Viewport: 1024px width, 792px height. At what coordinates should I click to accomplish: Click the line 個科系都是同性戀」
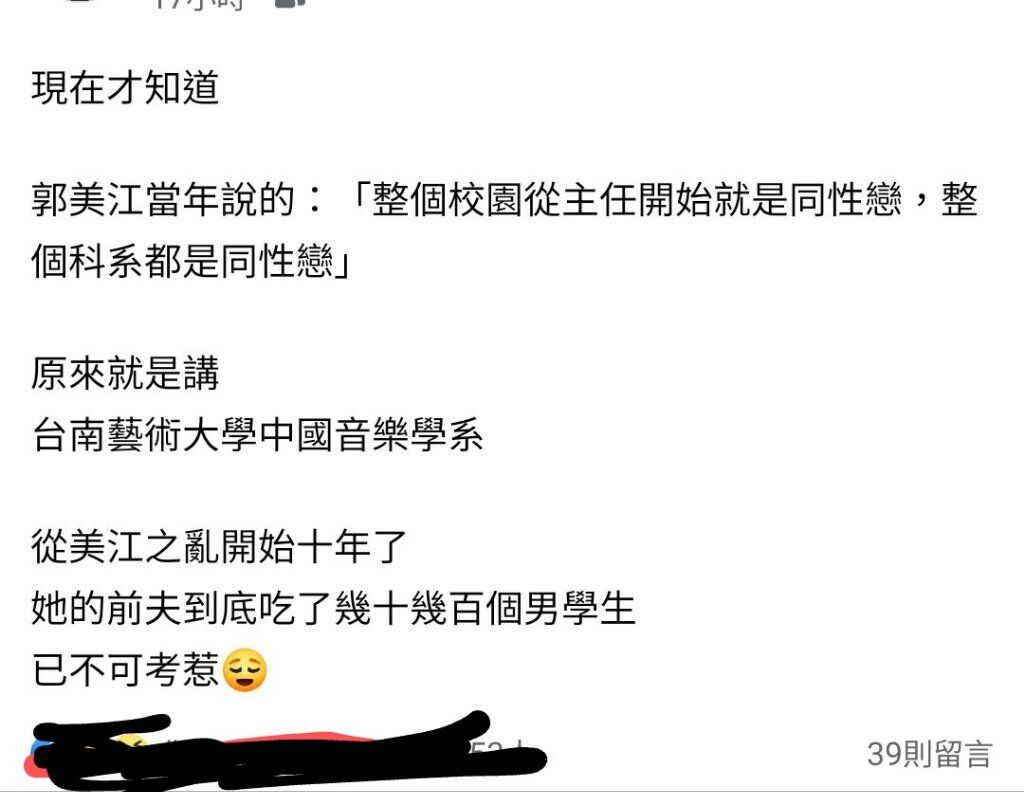[191, 261]
